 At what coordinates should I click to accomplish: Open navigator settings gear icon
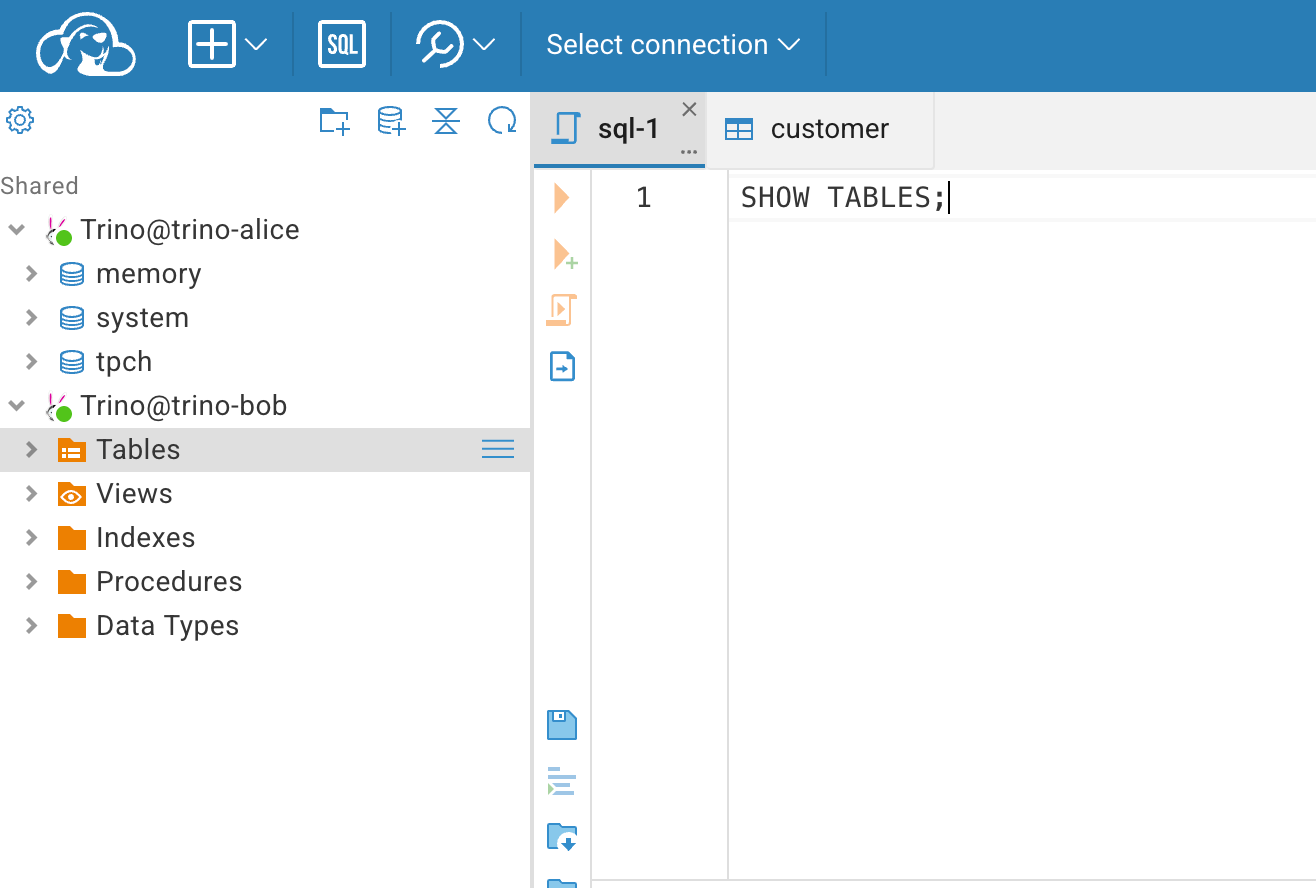click(20, 121)
